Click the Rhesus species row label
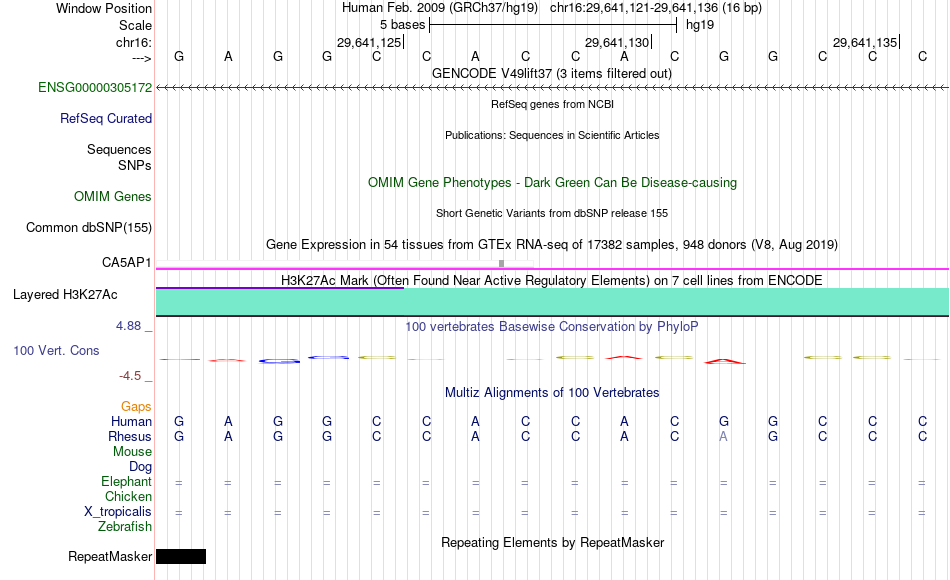The height and width of the screenshot is (580, 950). 130,437
